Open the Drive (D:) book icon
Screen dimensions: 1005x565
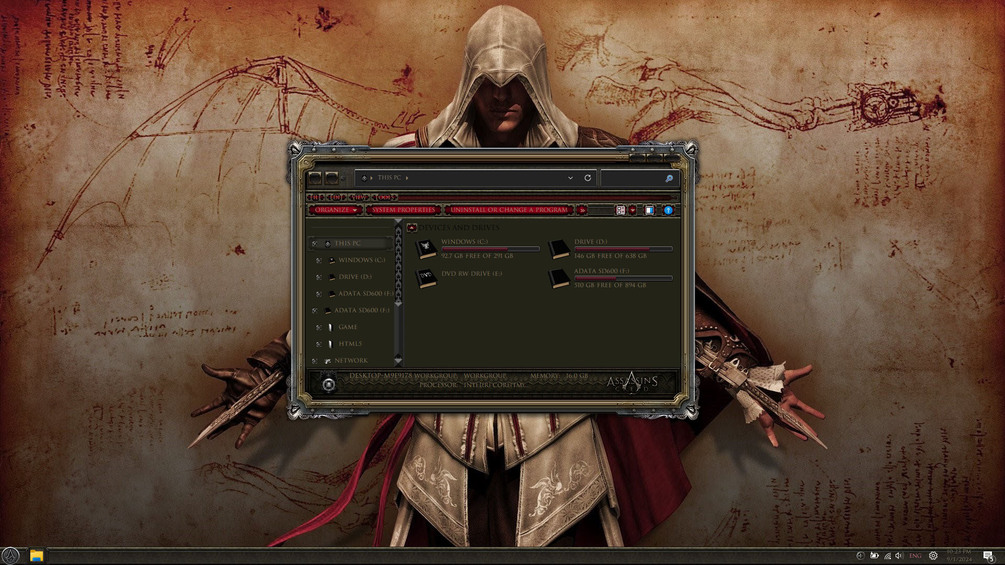coord(559,249)
